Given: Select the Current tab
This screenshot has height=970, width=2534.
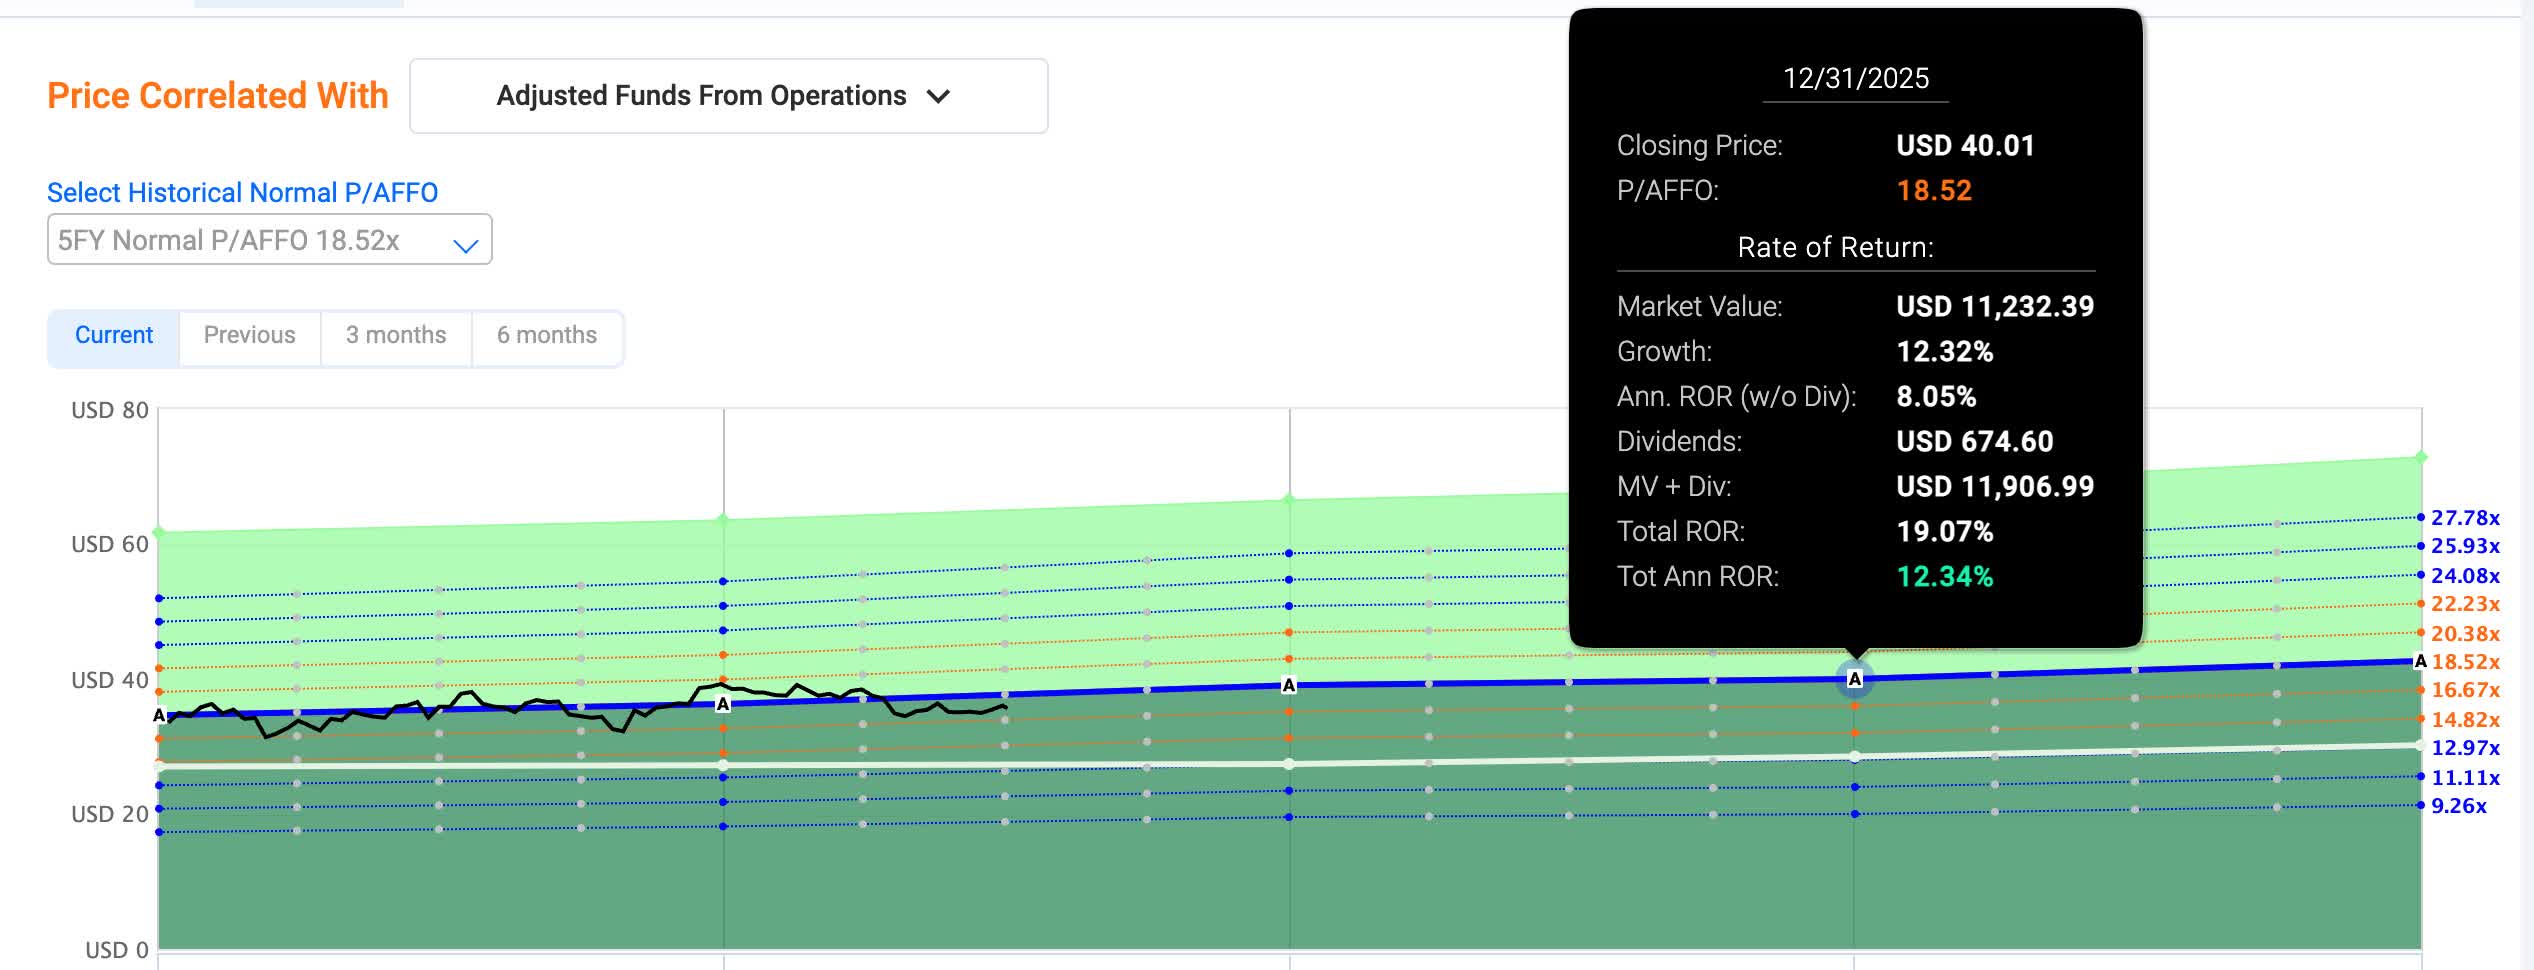Looking at the screenshot, I should (113, 335).
